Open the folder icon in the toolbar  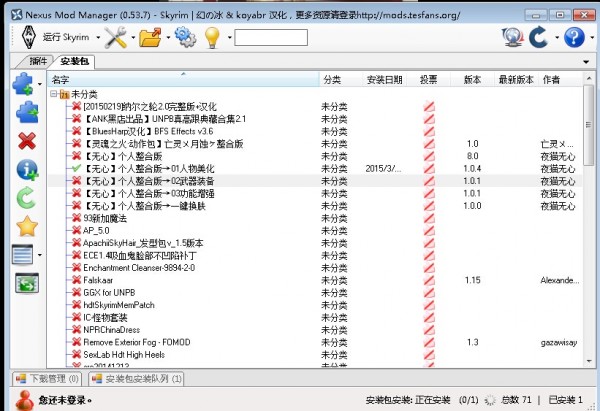tap(150, 37)
